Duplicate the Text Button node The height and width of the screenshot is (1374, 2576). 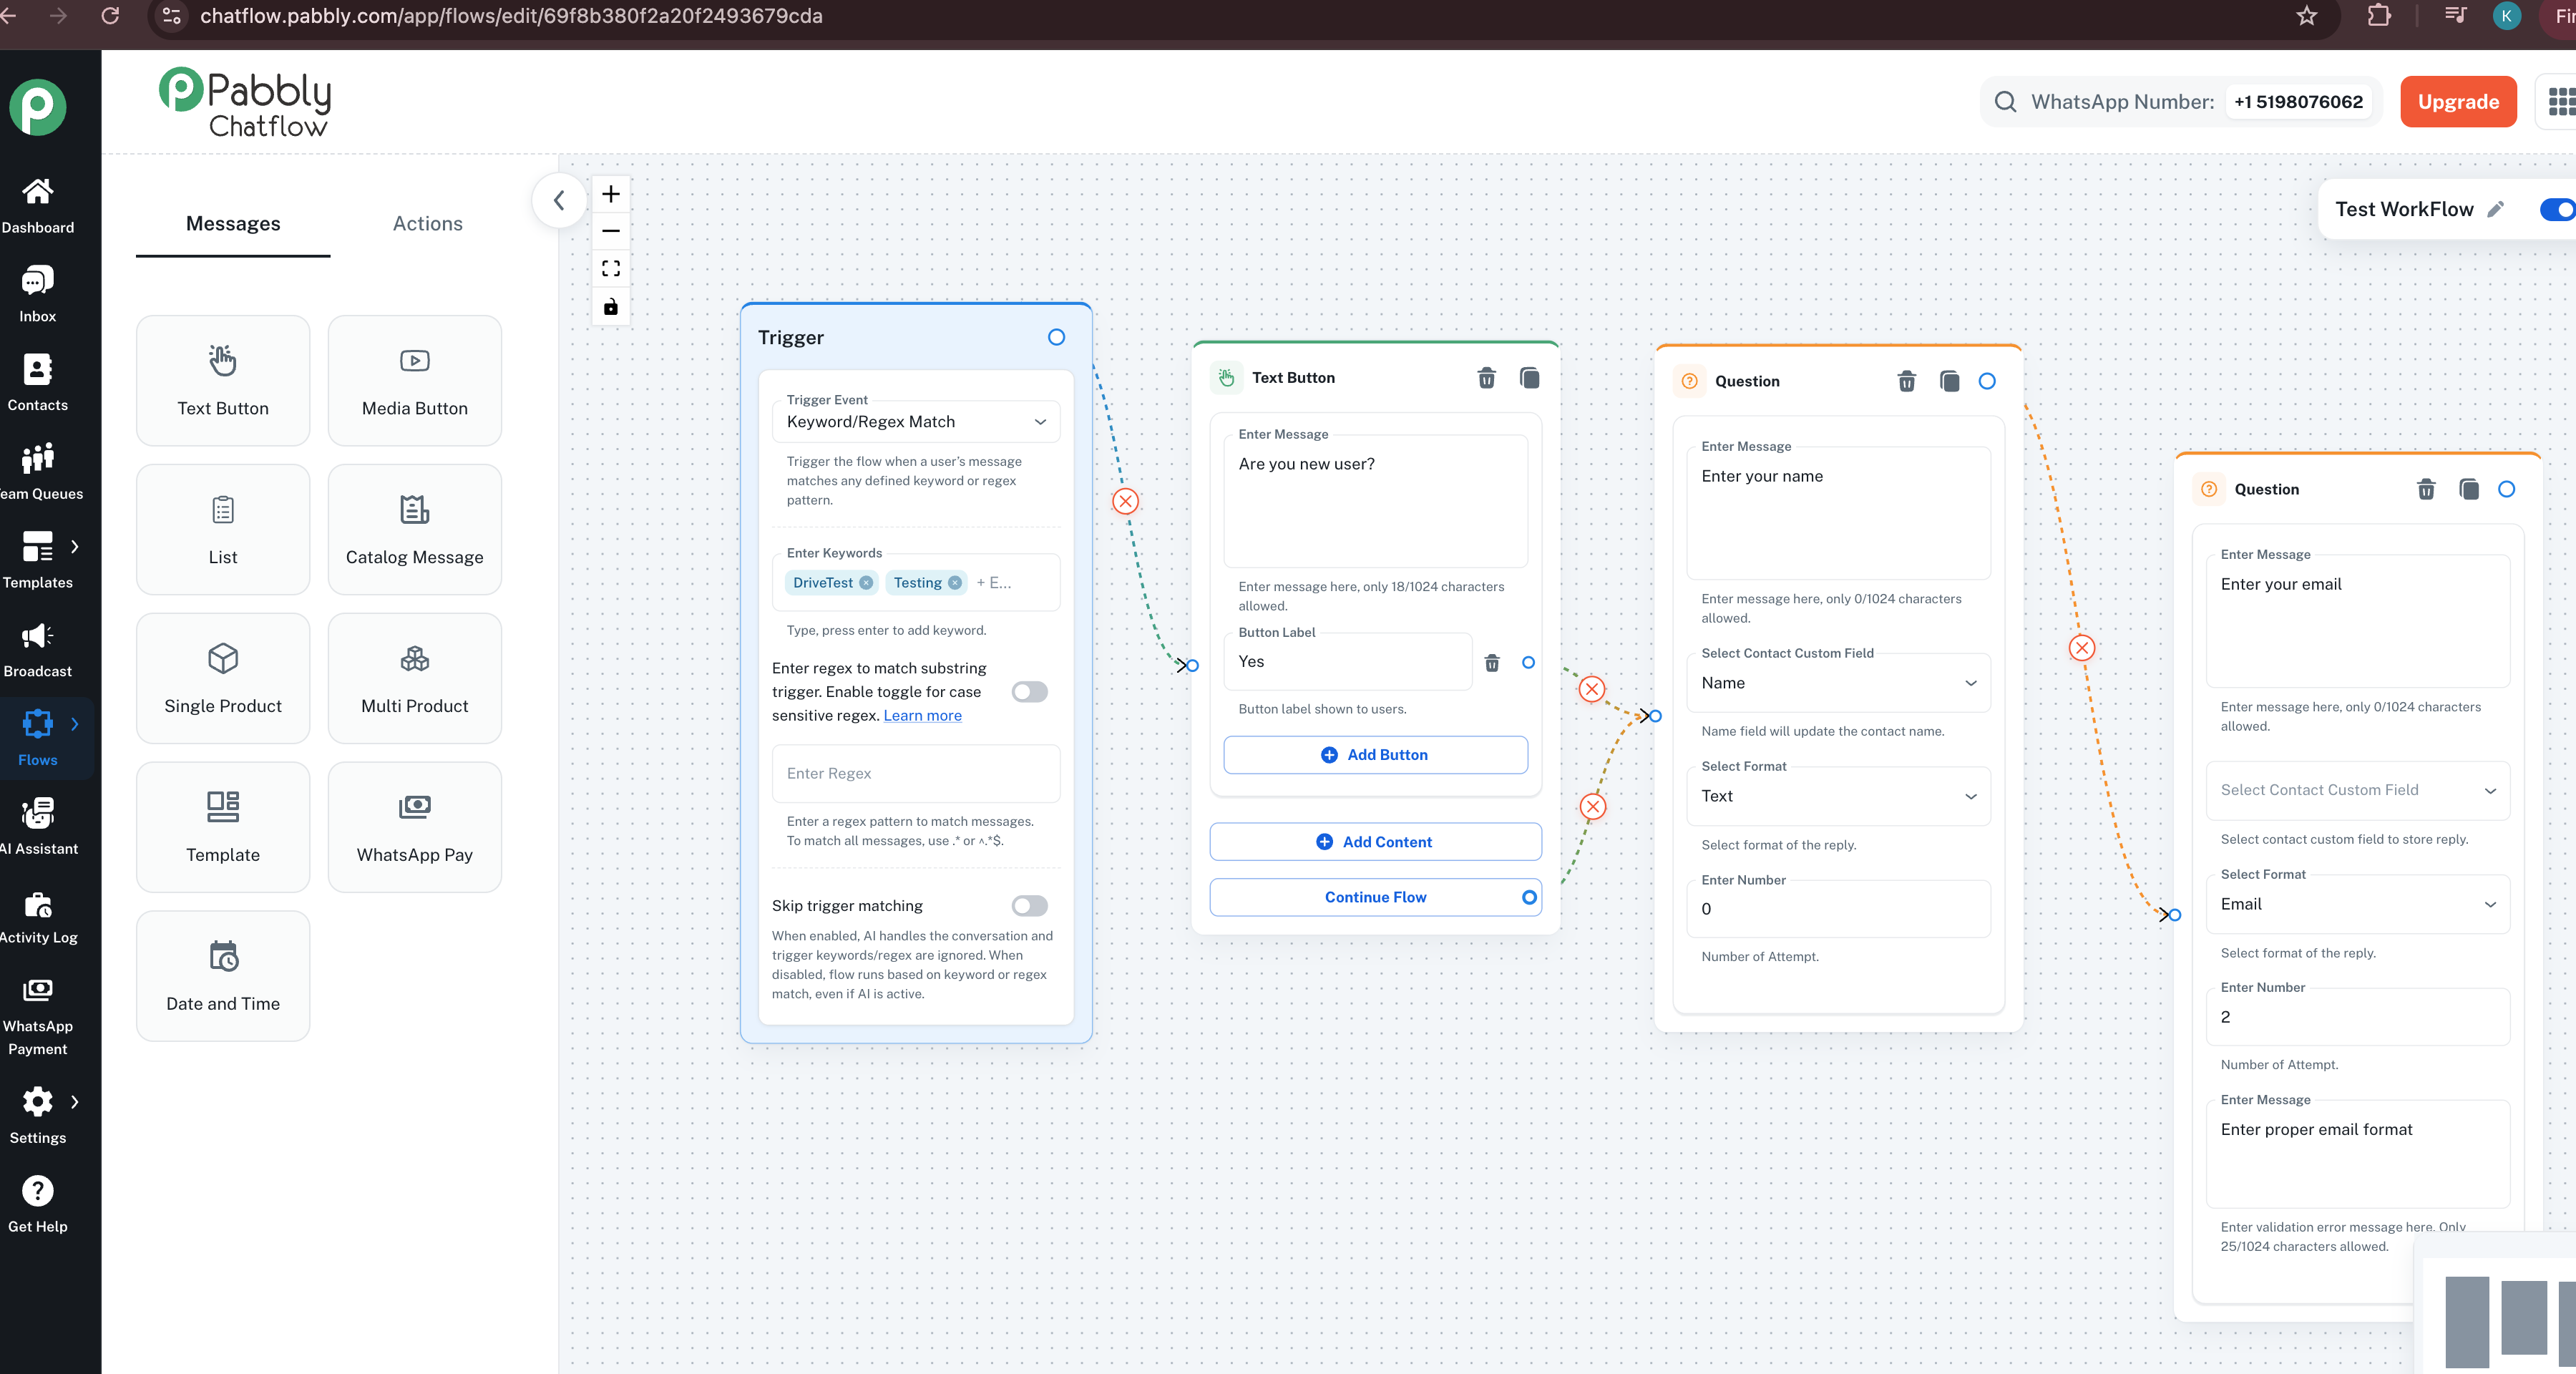(1530, 378)
